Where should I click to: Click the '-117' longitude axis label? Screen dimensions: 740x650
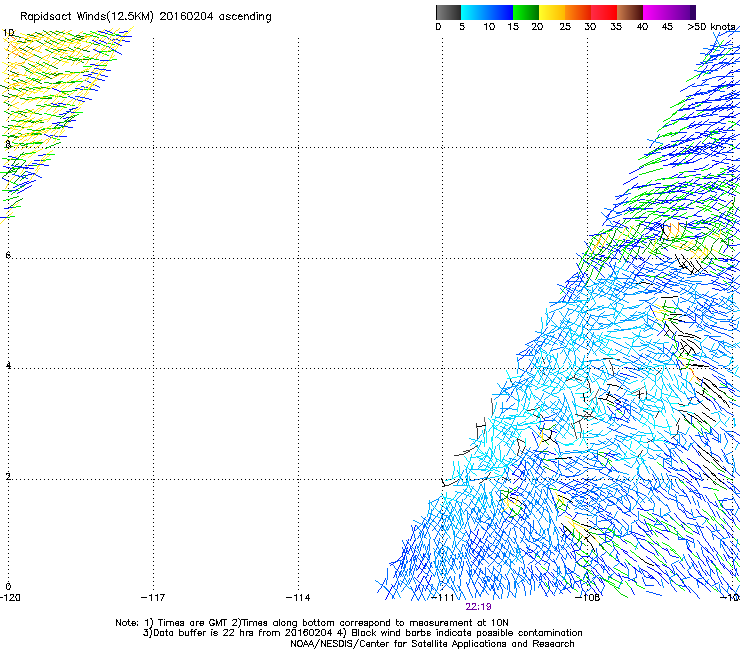[153, 598]
